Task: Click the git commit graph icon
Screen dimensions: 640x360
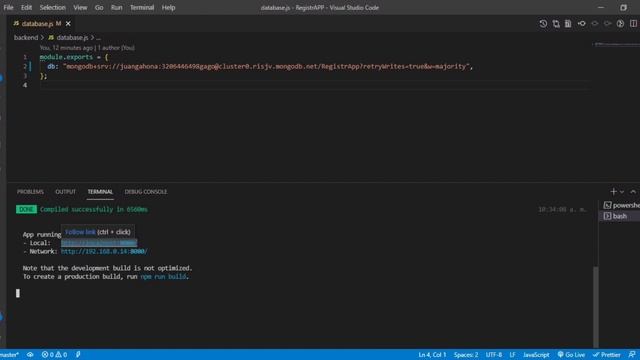Action: click(582, 24)
